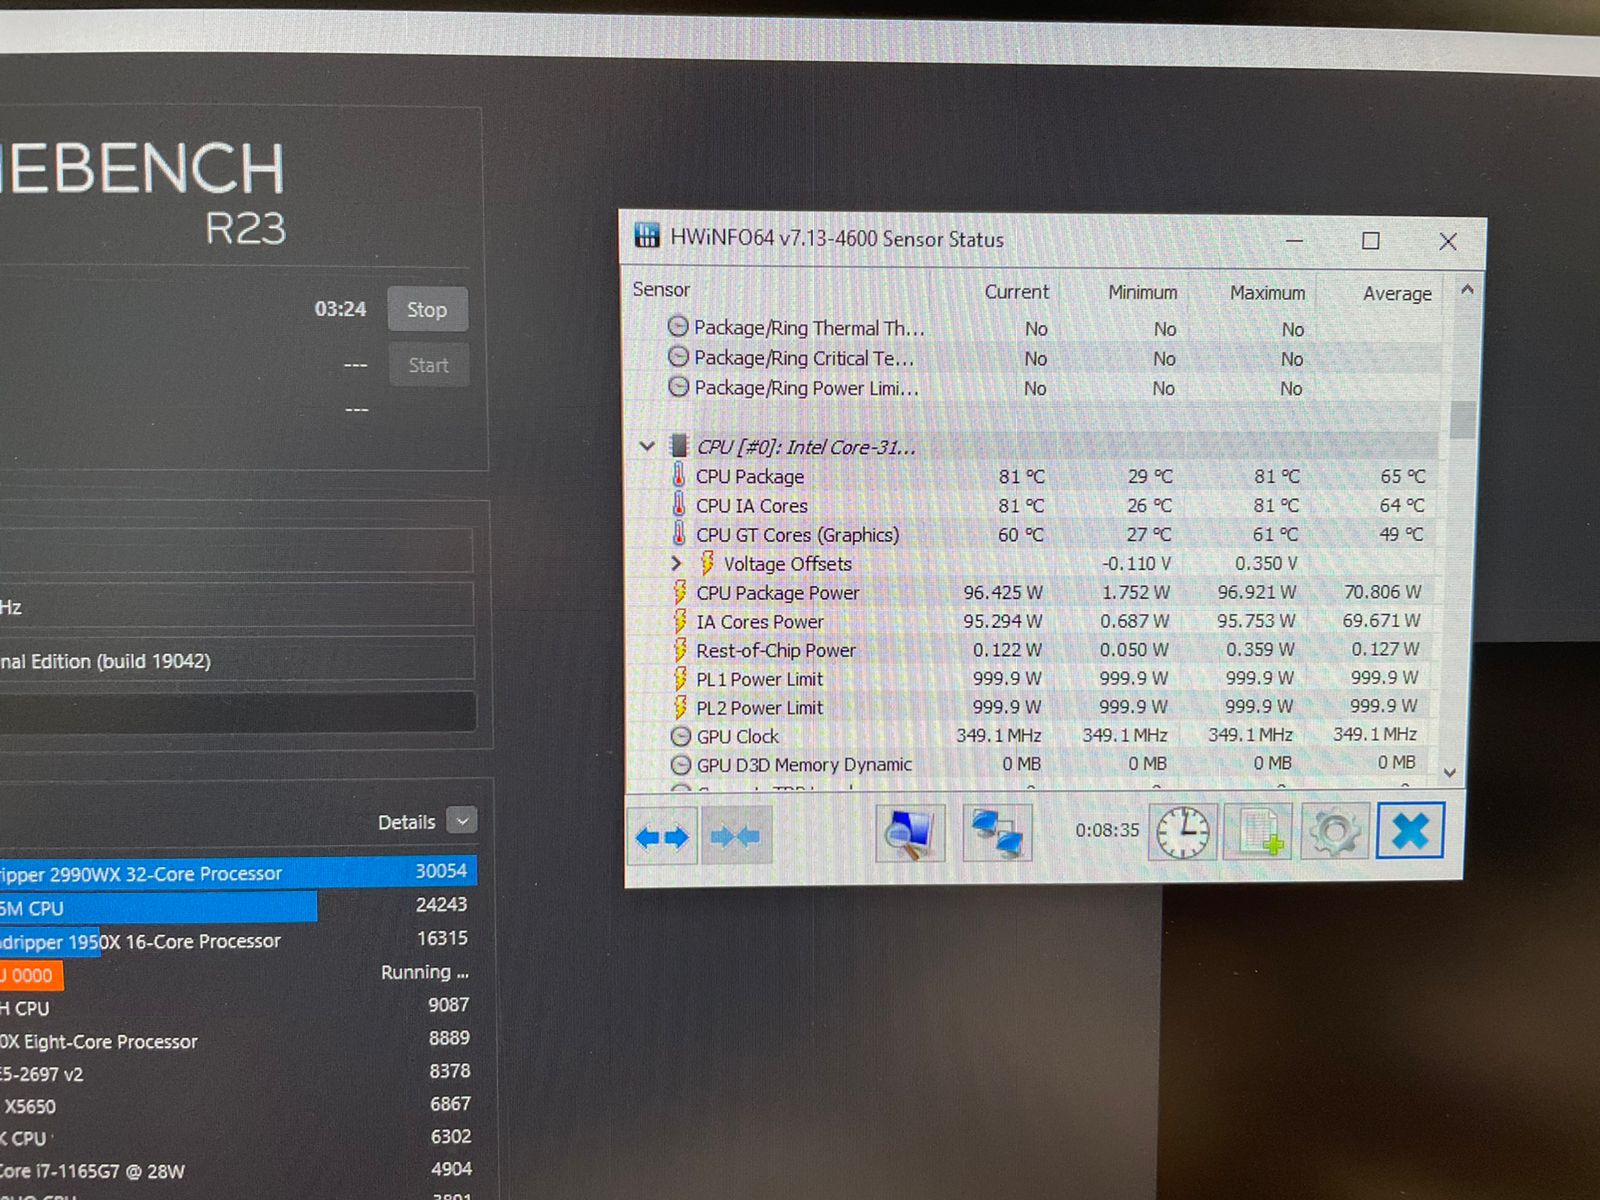Screen dimensions: 1600x1200
Task: Select the Core i7-1165G7 @ 28W ranking row
Action: click(x=238, y=1170)
